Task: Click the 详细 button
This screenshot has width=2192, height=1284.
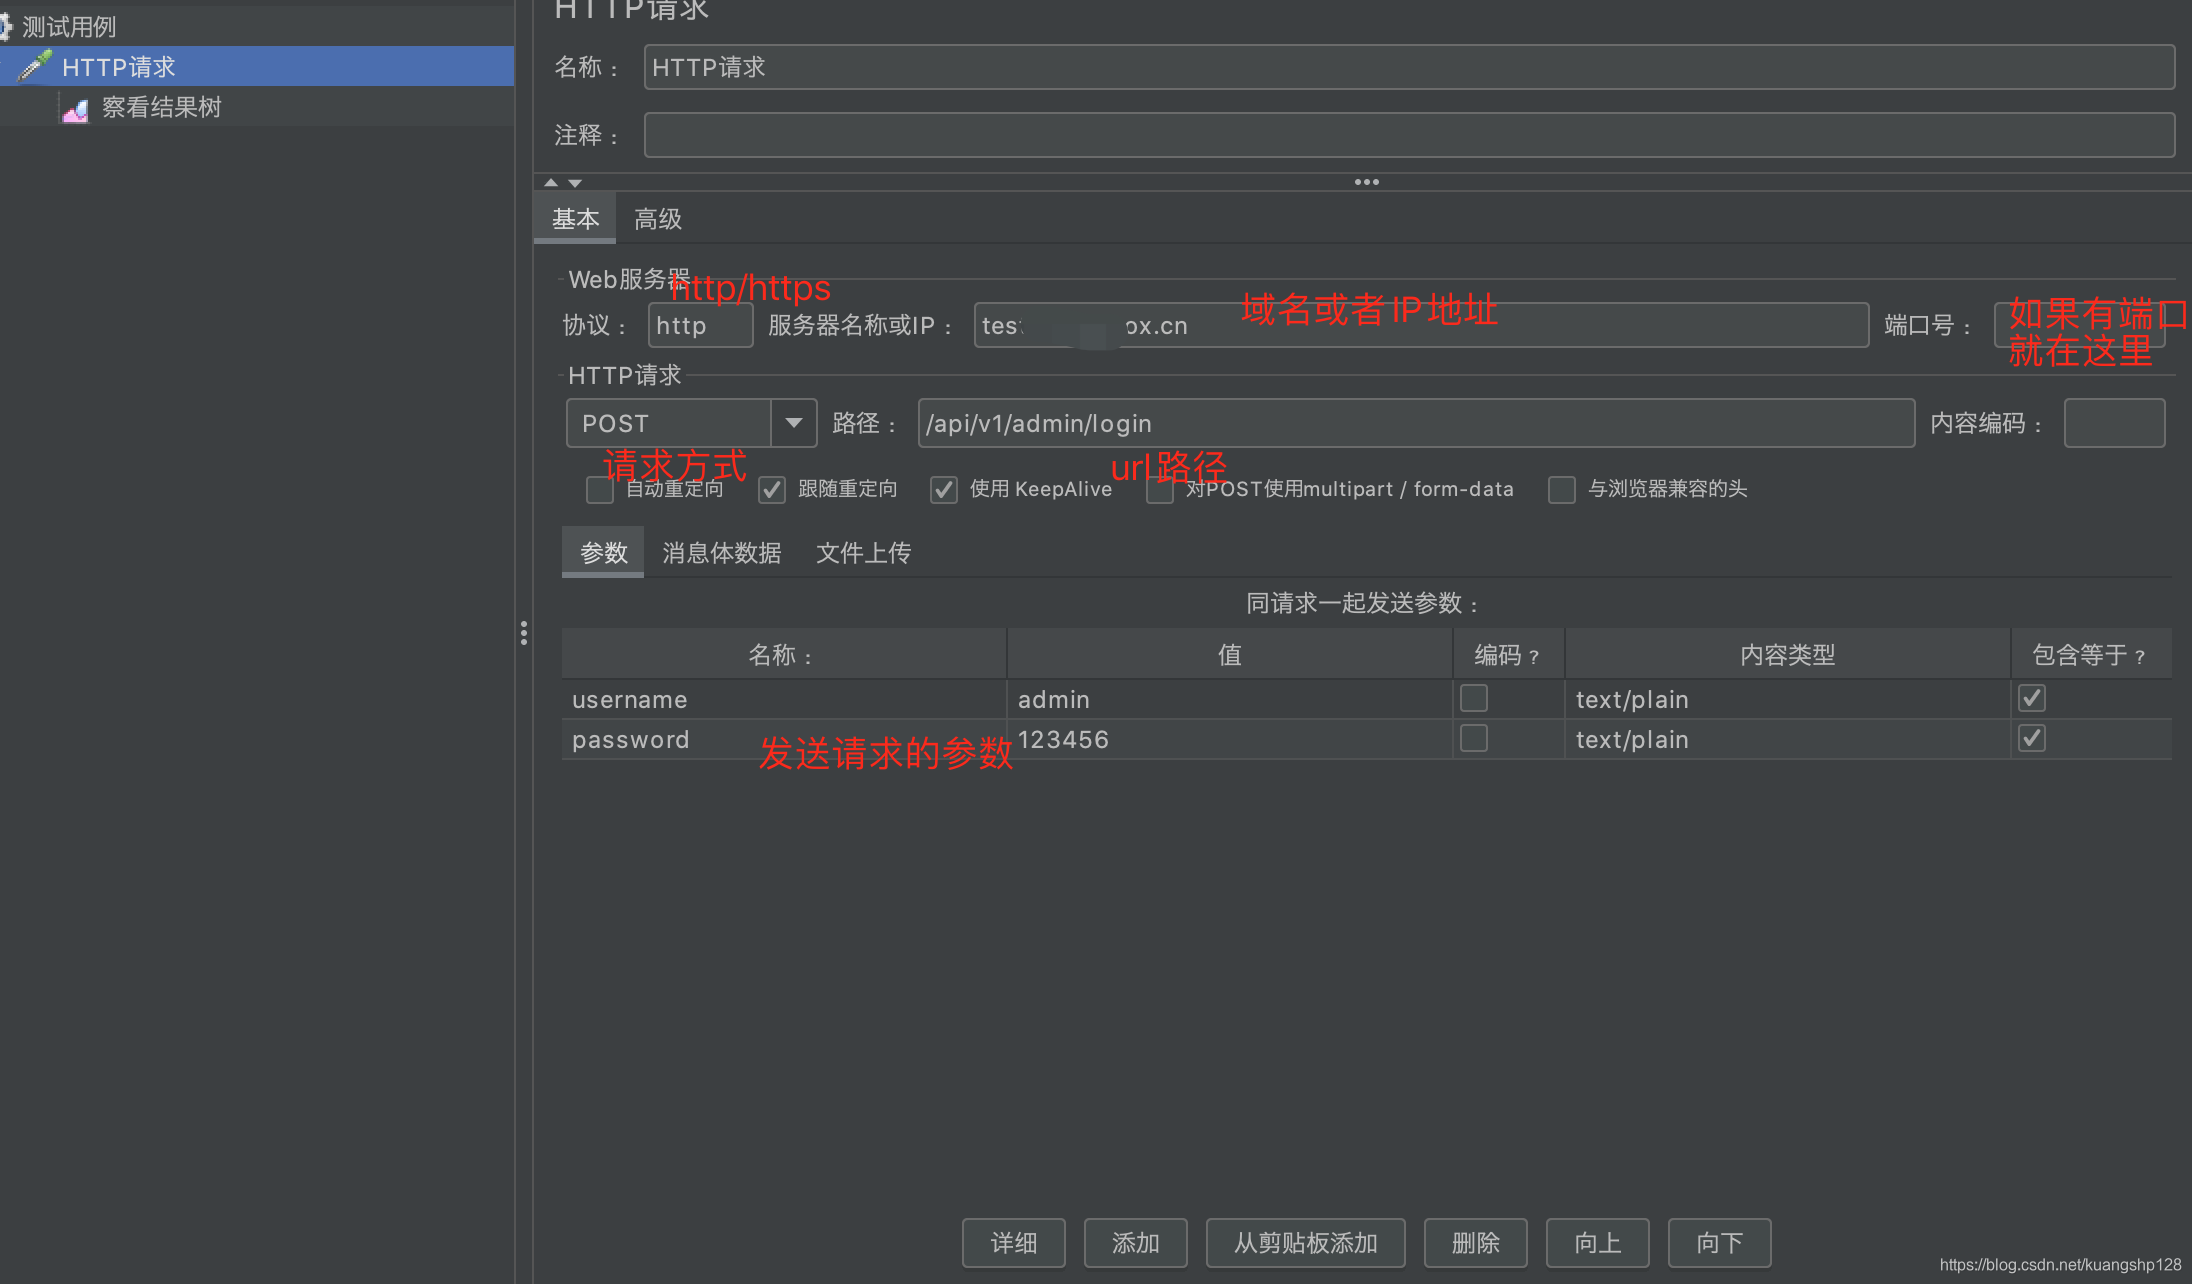Action: pyautogui.click(x=1014, y=1243)
